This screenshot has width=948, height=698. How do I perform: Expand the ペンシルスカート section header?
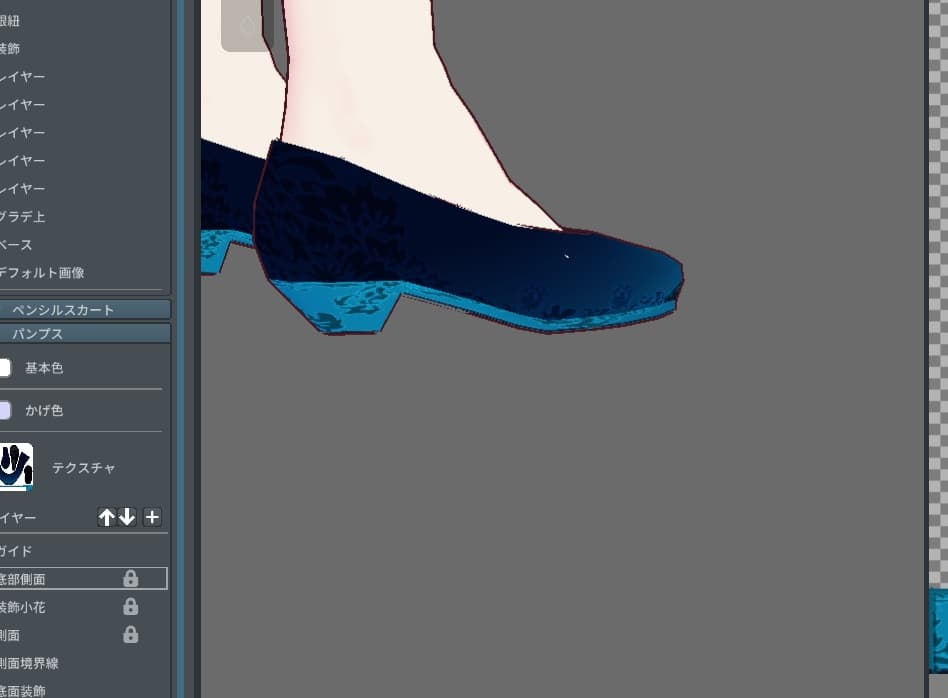(x=85, y=310)
